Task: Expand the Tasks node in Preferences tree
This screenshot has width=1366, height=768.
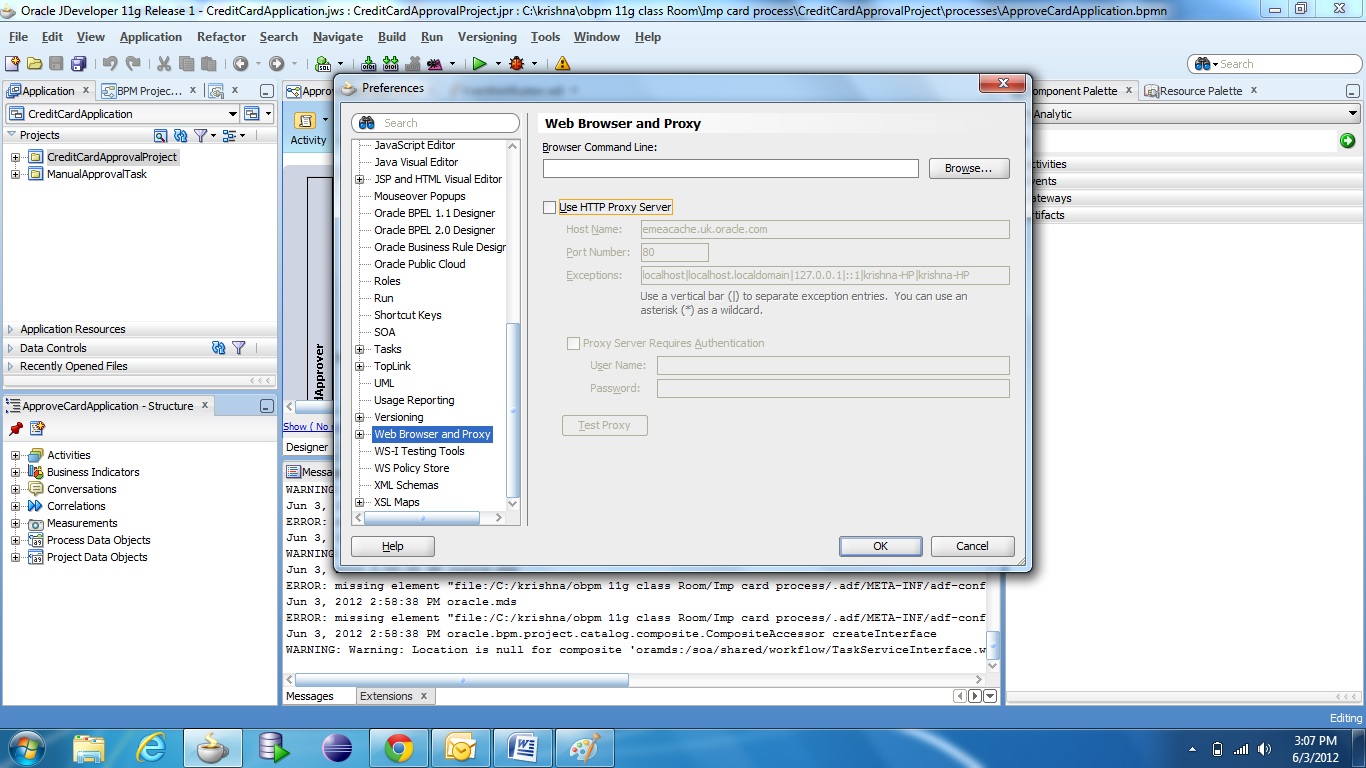Action: [360, 349]
